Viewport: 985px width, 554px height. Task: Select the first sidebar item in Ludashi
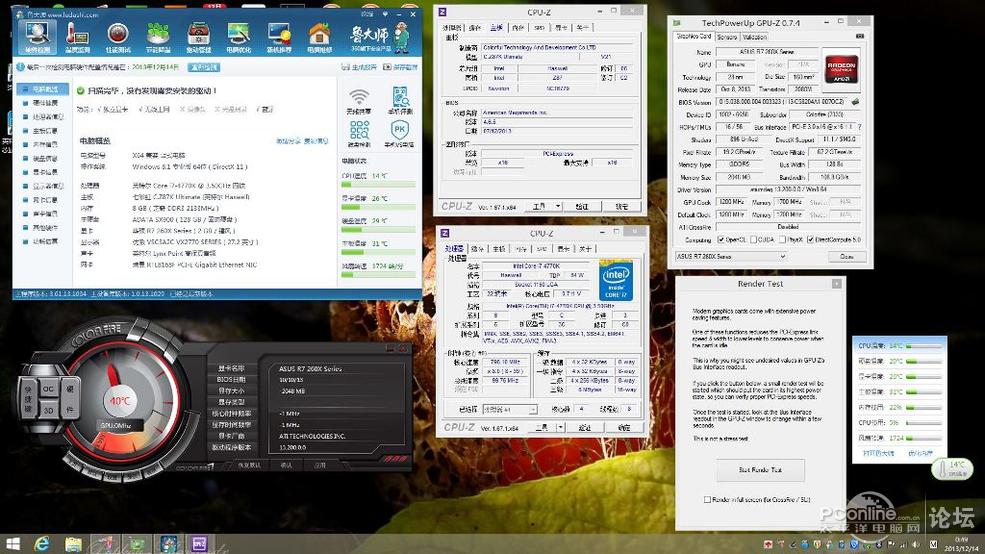[43, 89]
